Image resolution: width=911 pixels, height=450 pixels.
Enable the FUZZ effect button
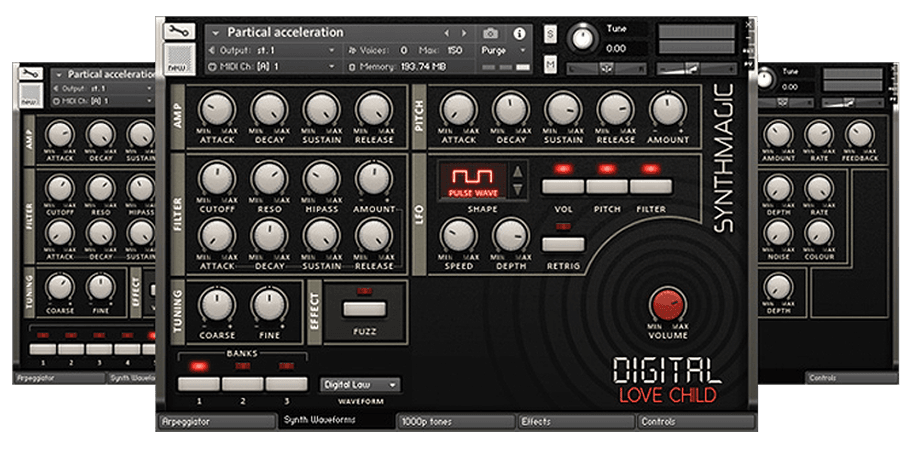point(364,309)
